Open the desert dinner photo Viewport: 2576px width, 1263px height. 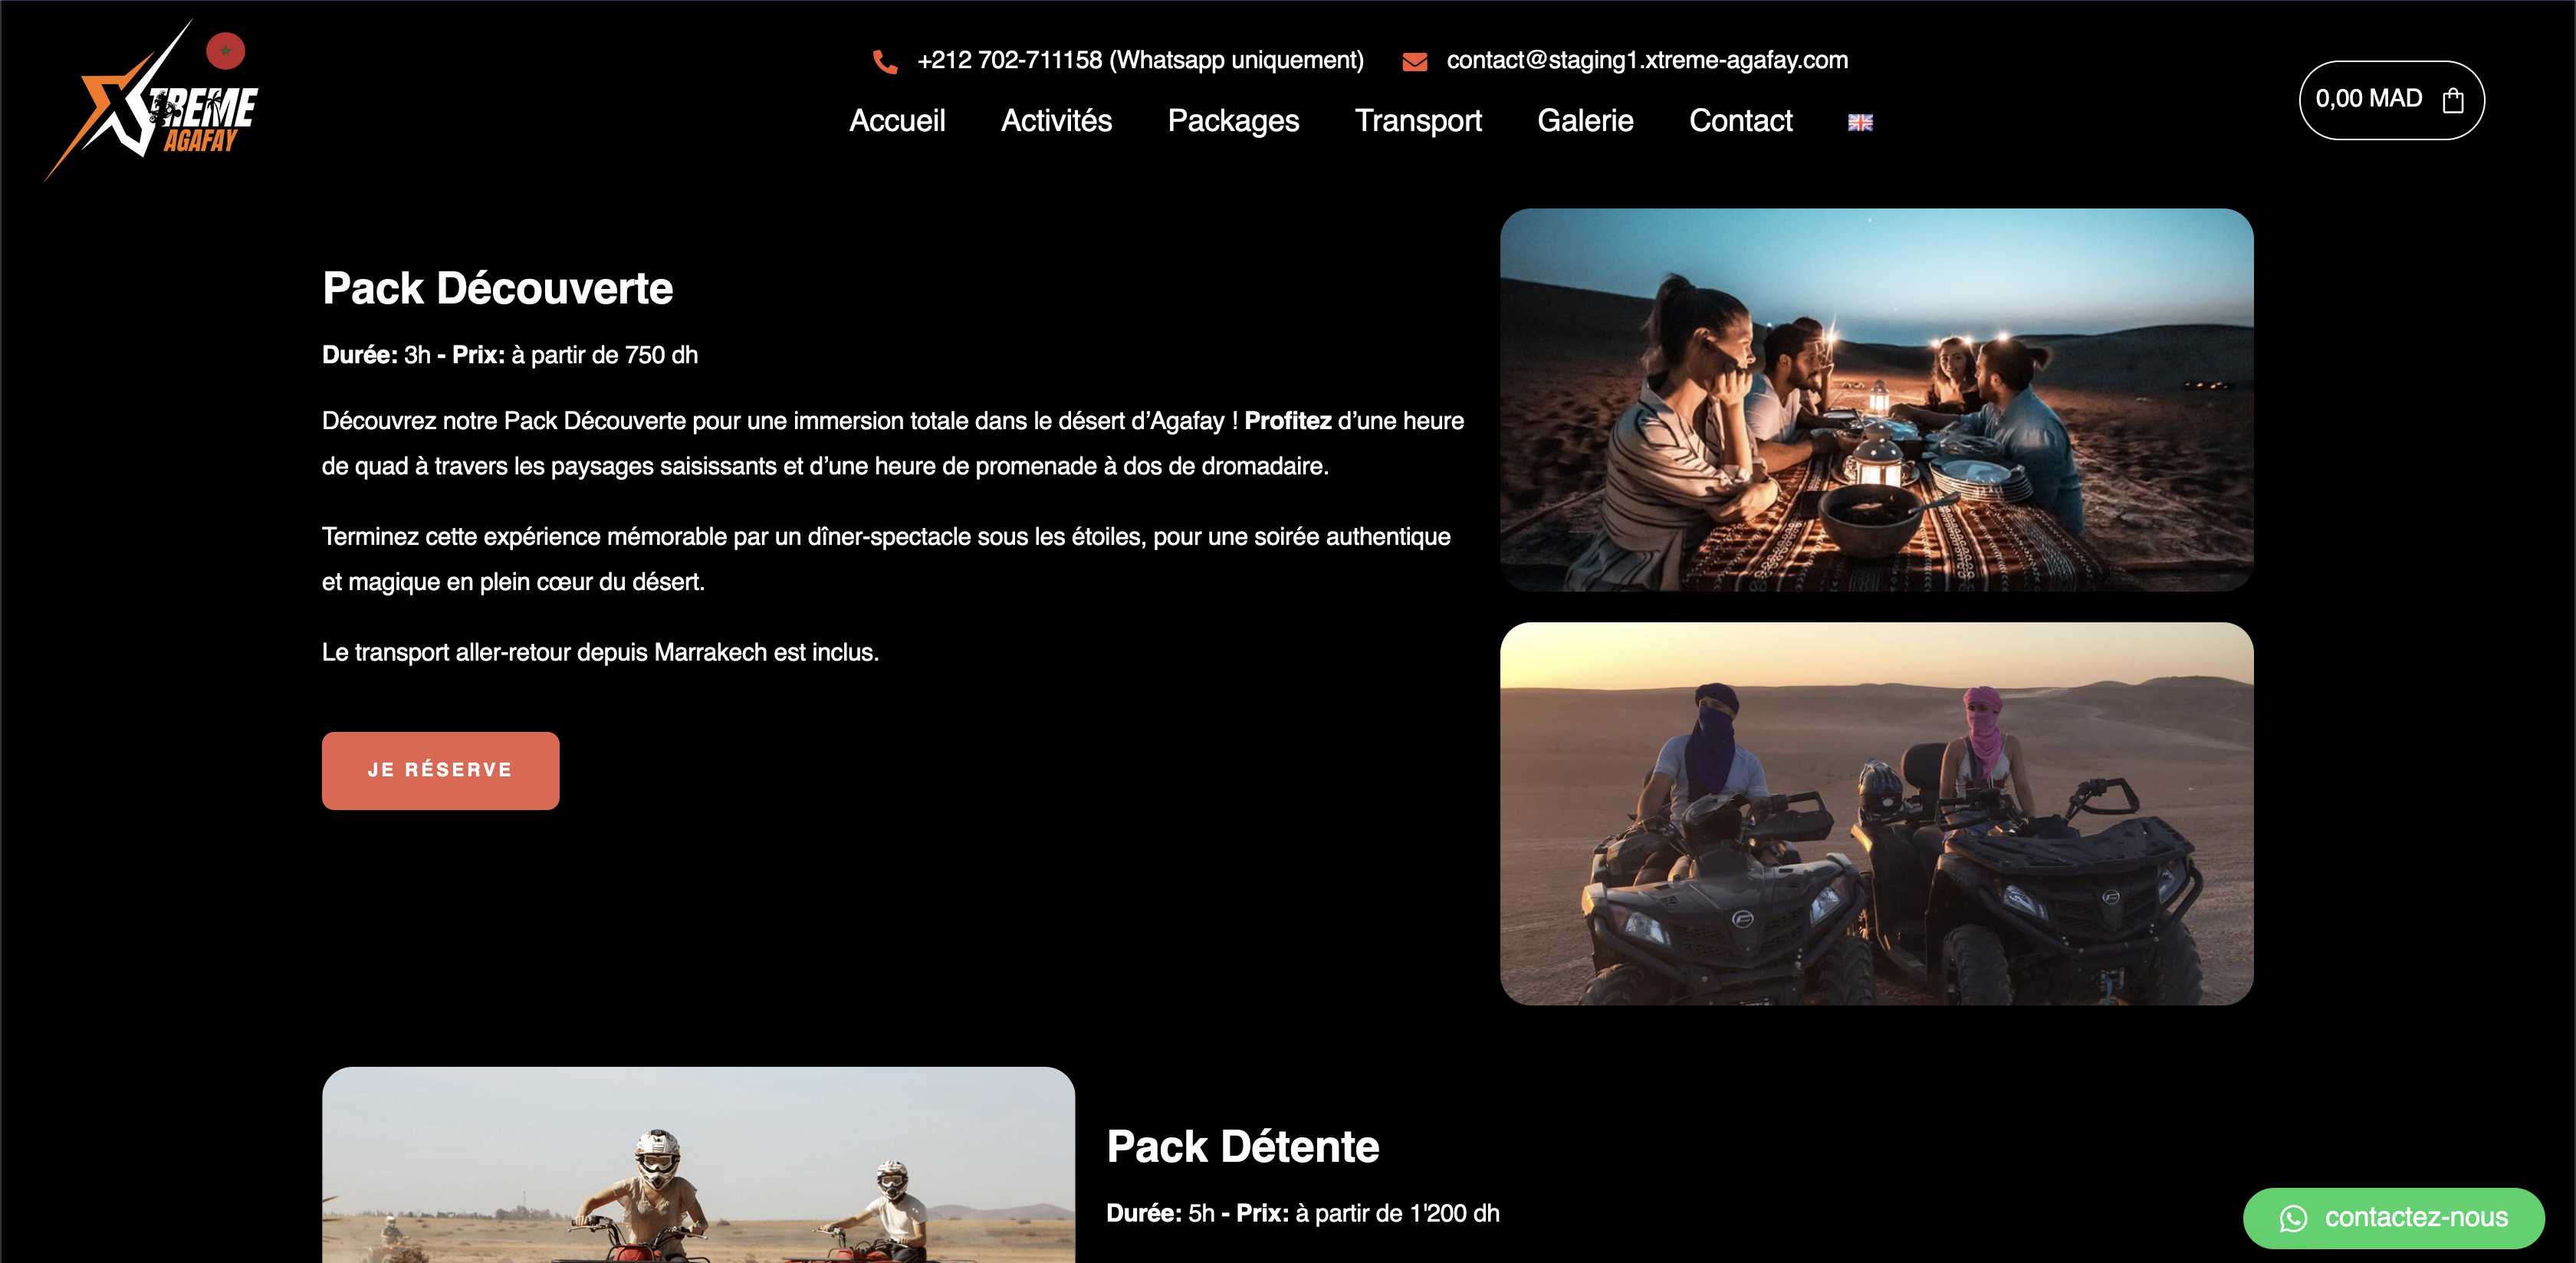1876,400
